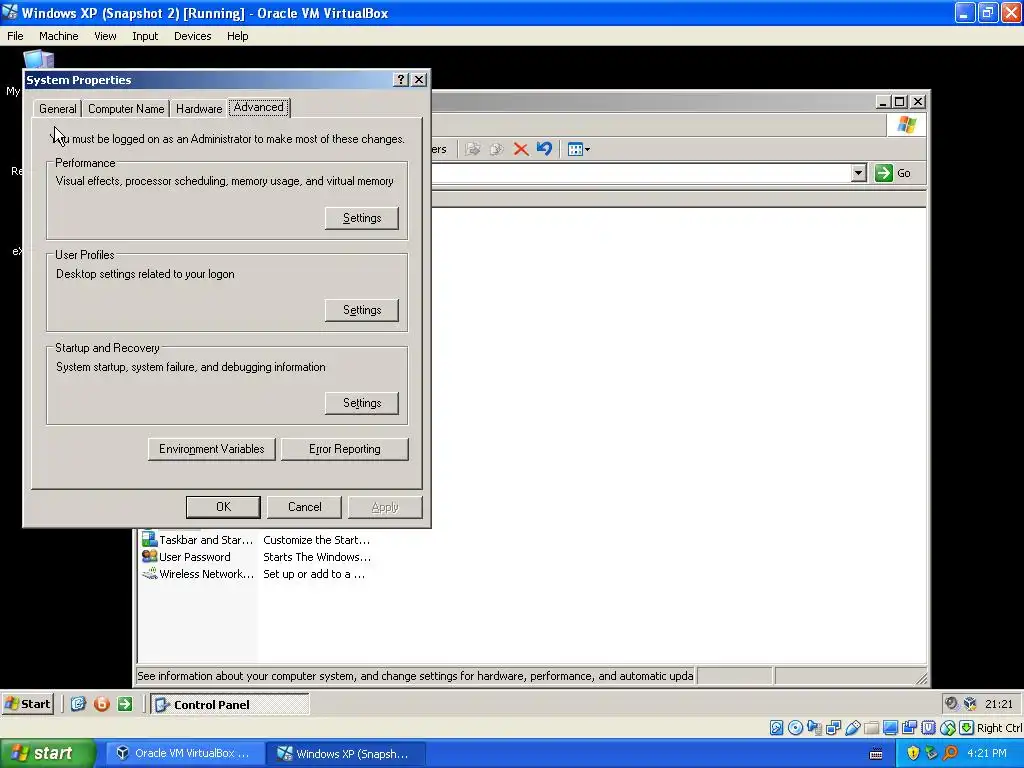The image size is (1024, 768).
Task: Click the Wireless Network icon
Action: tap(150, 573)
